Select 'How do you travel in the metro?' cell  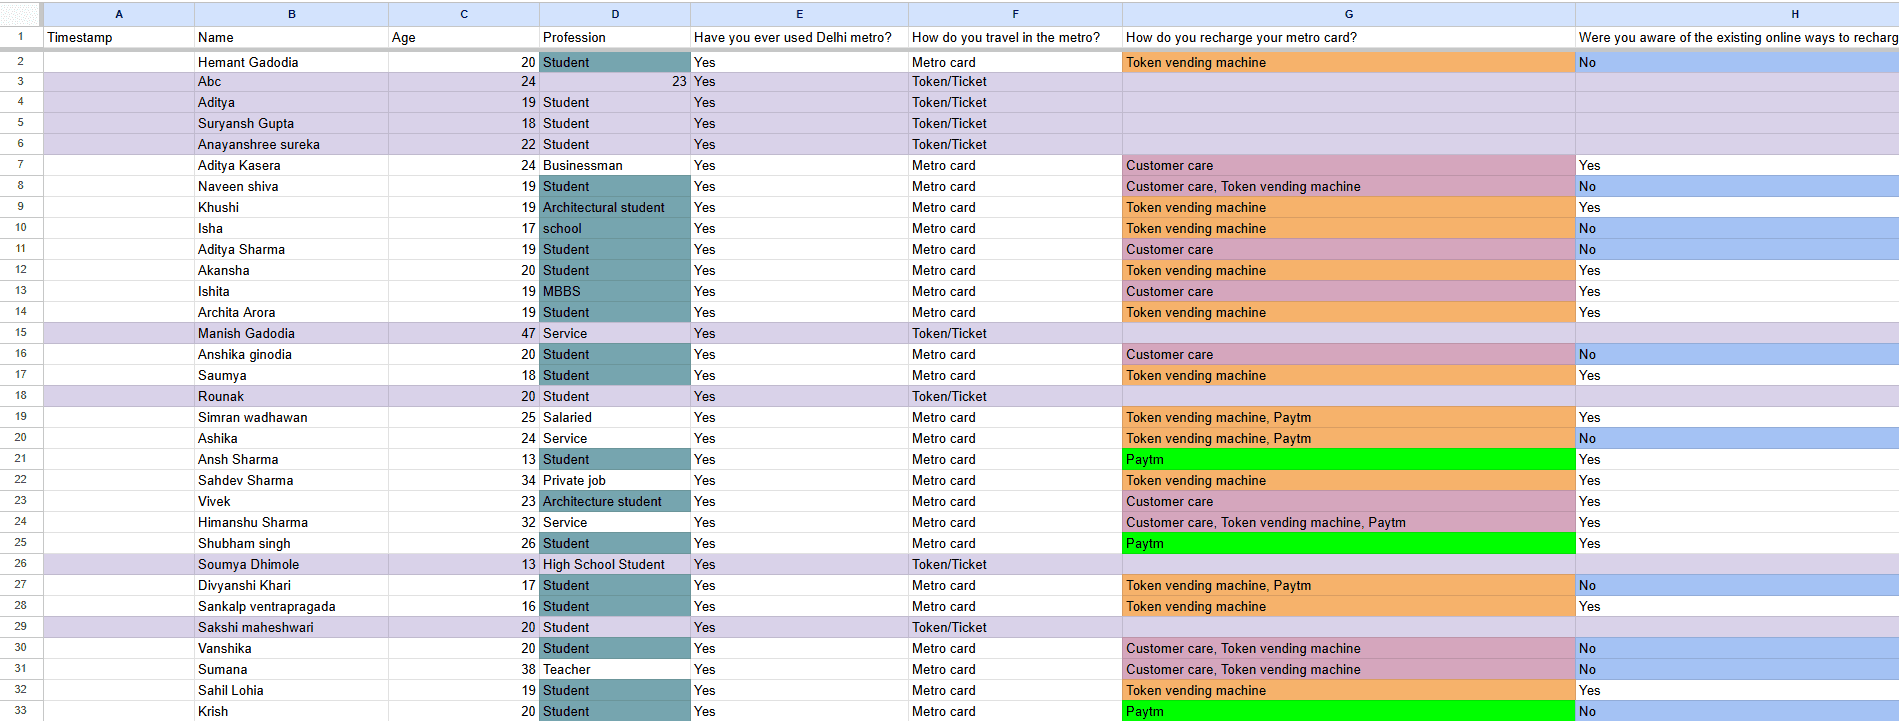pyautogui.click(x=1015, y=37)
